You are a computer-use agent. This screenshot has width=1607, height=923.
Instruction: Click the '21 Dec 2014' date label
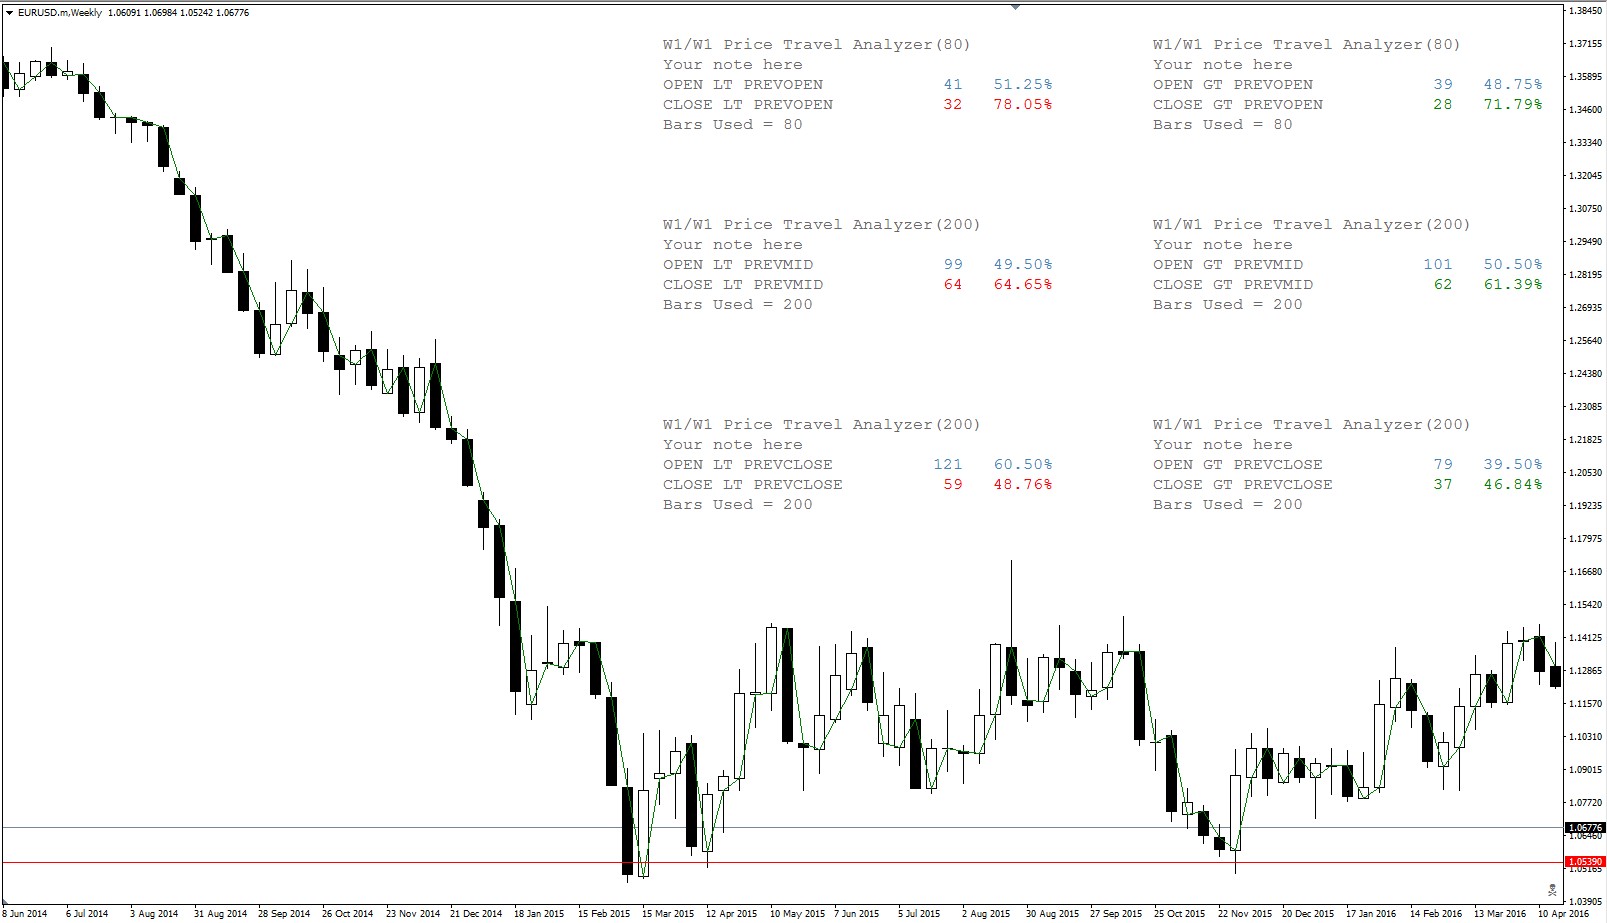(x=476, y=914)
